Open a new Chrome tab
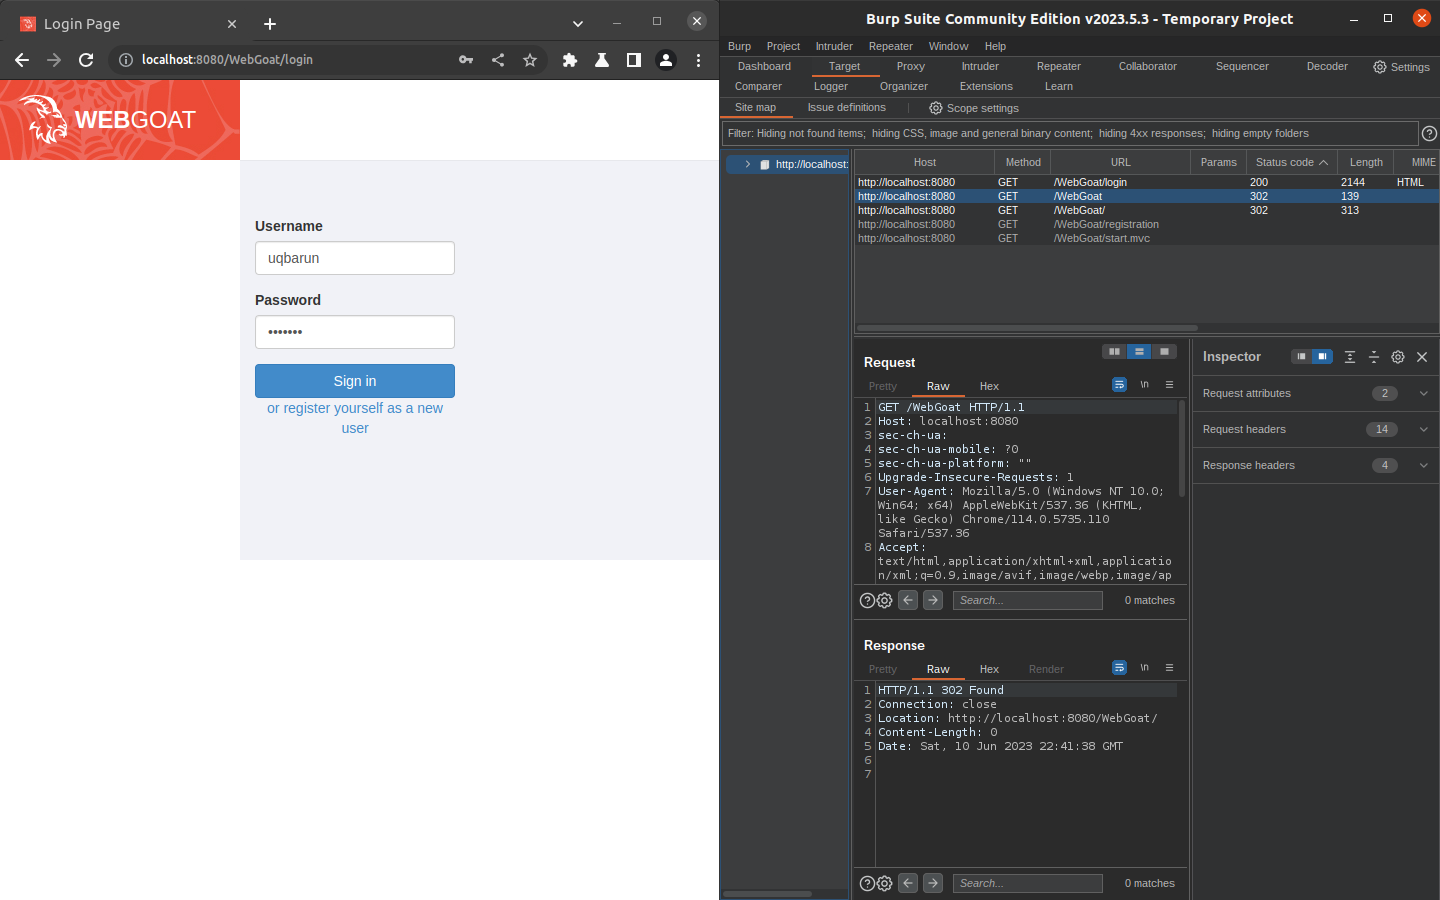Screen dimensions: 1440x900 tap(270, 24)
